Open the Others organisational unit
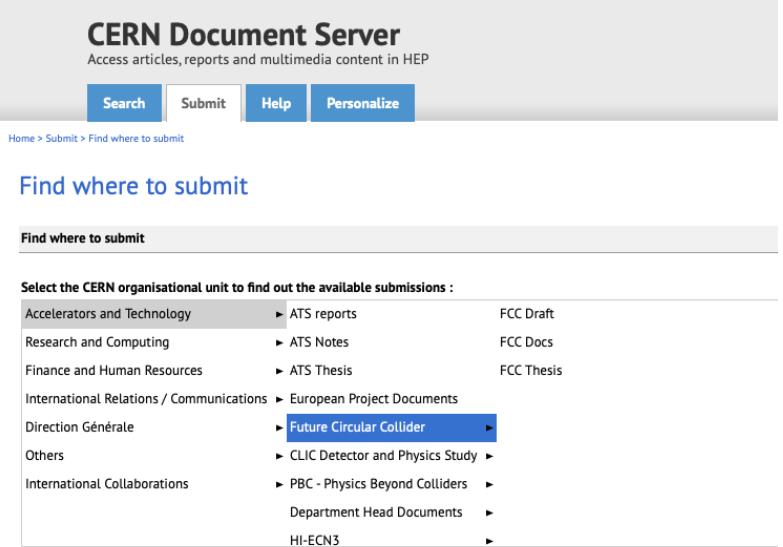The height and width of the screenshot is (547, 783). coord(45,456)
